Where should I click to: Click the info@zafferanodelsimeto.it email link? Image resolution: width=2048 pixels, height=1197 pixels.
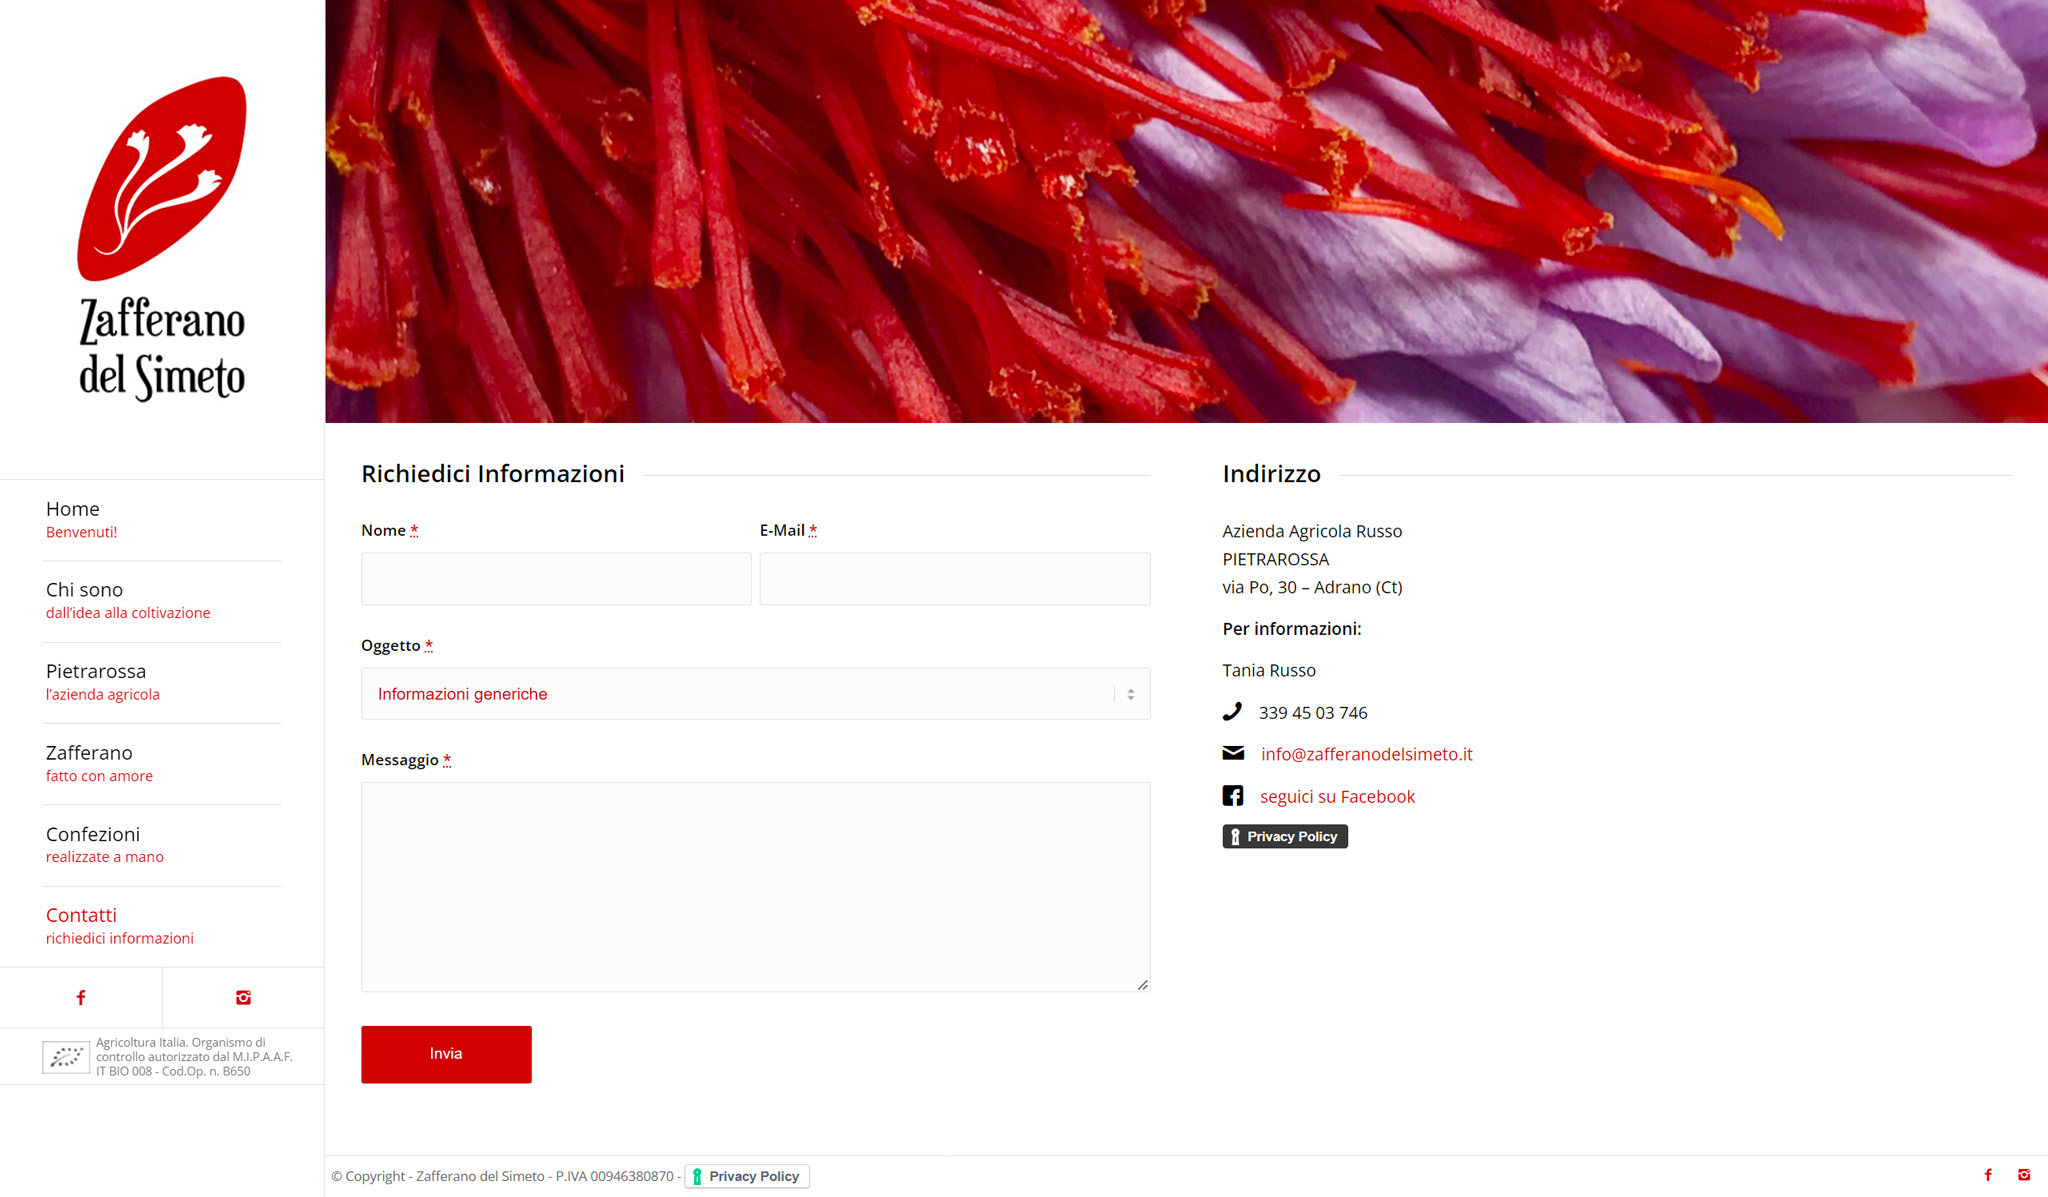[x=1366, y=753]
